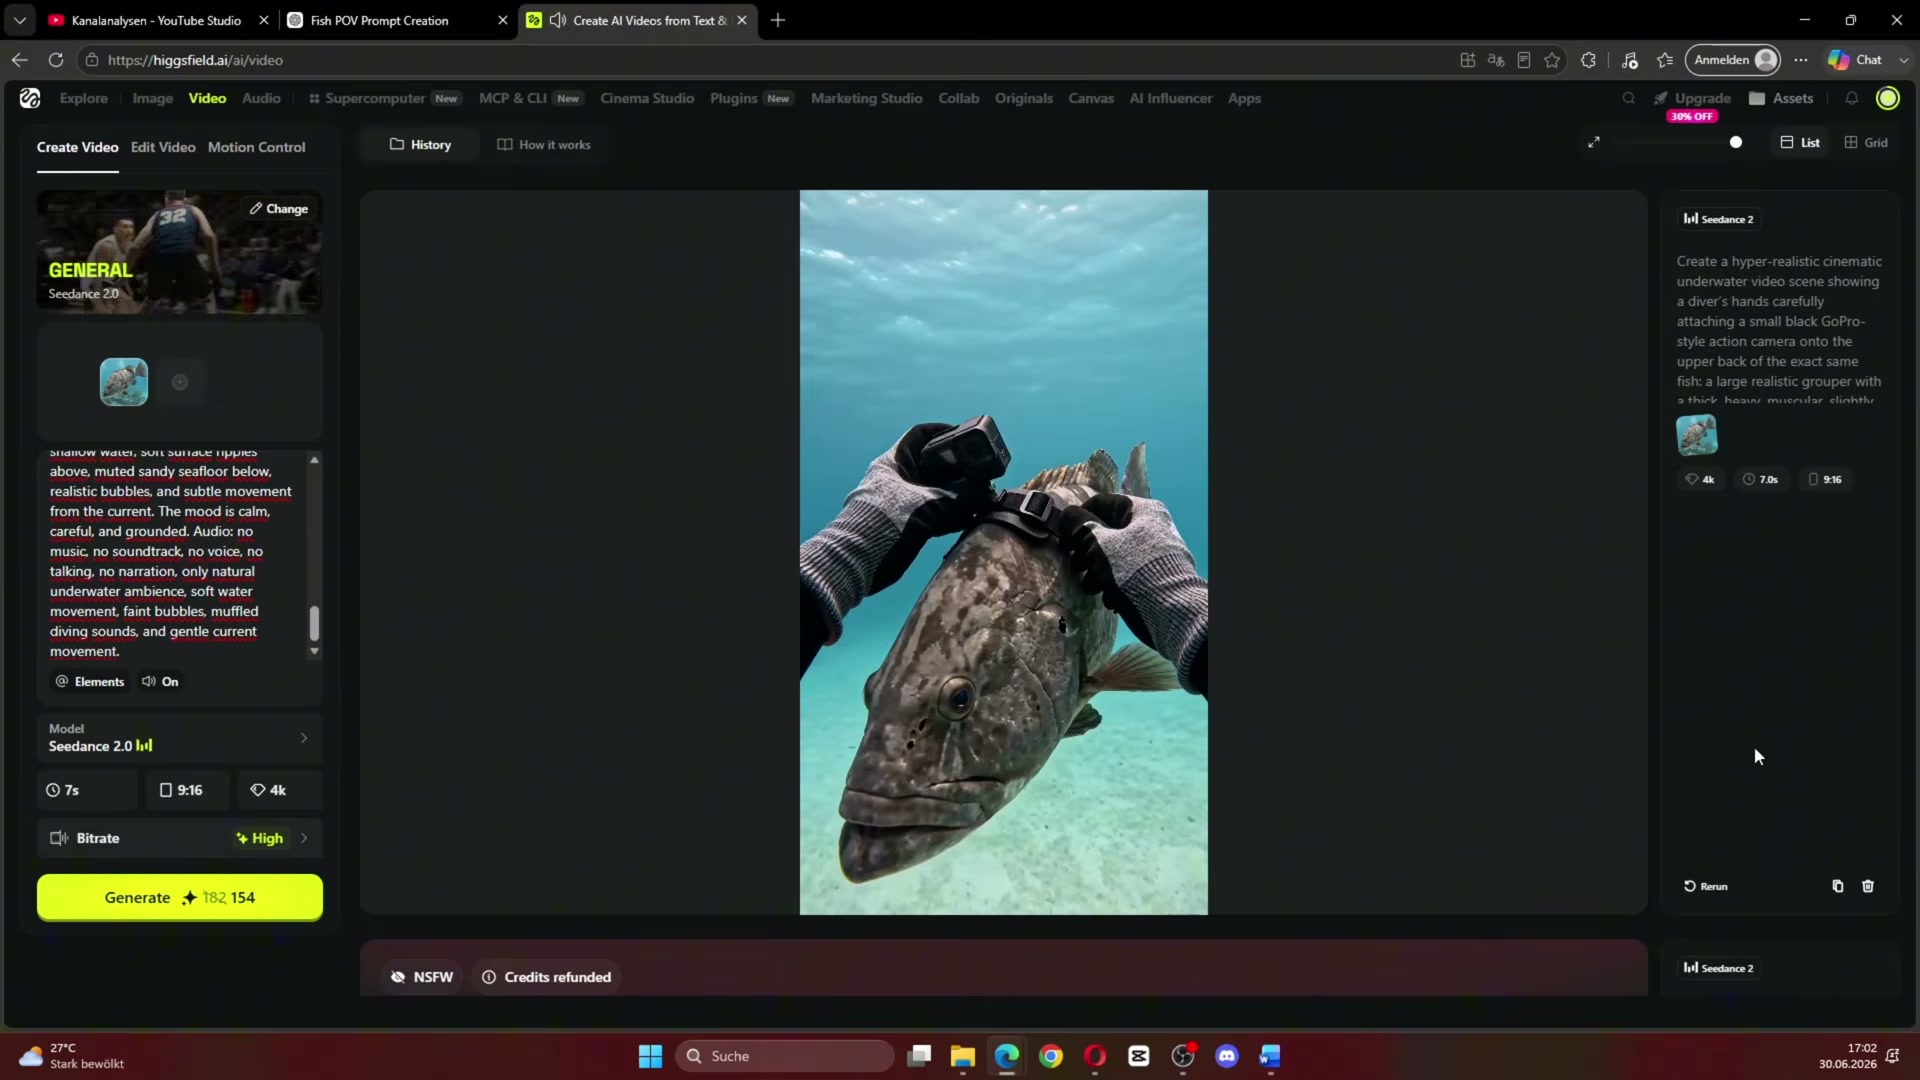This screenshot has width=1920, height=1080.
Task: Open the notifications bell icon
Action: (1852, 98)
